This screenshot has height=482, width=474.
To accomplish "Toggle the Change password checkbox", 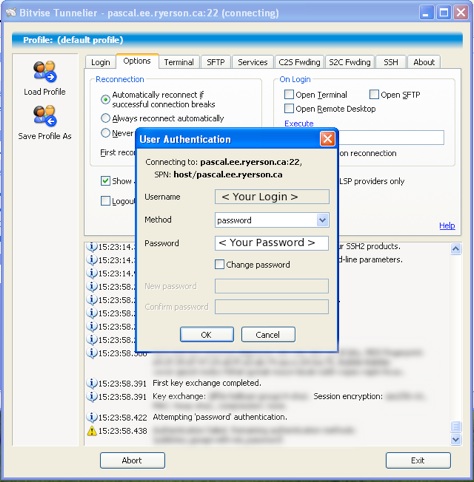I will [x=220, y=264].
